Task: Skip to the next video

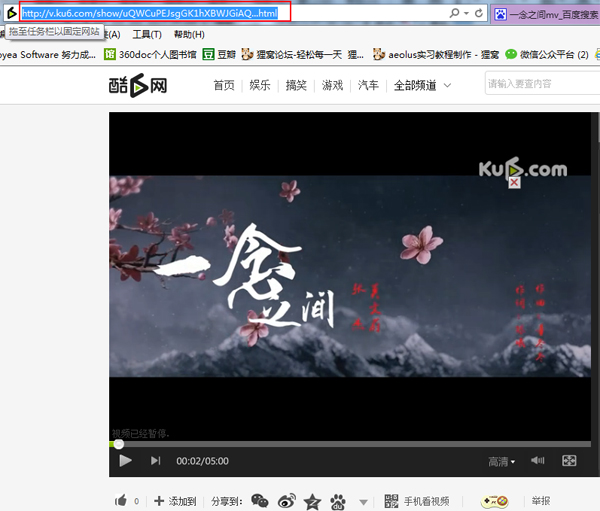Action: (x=155, y=460)
